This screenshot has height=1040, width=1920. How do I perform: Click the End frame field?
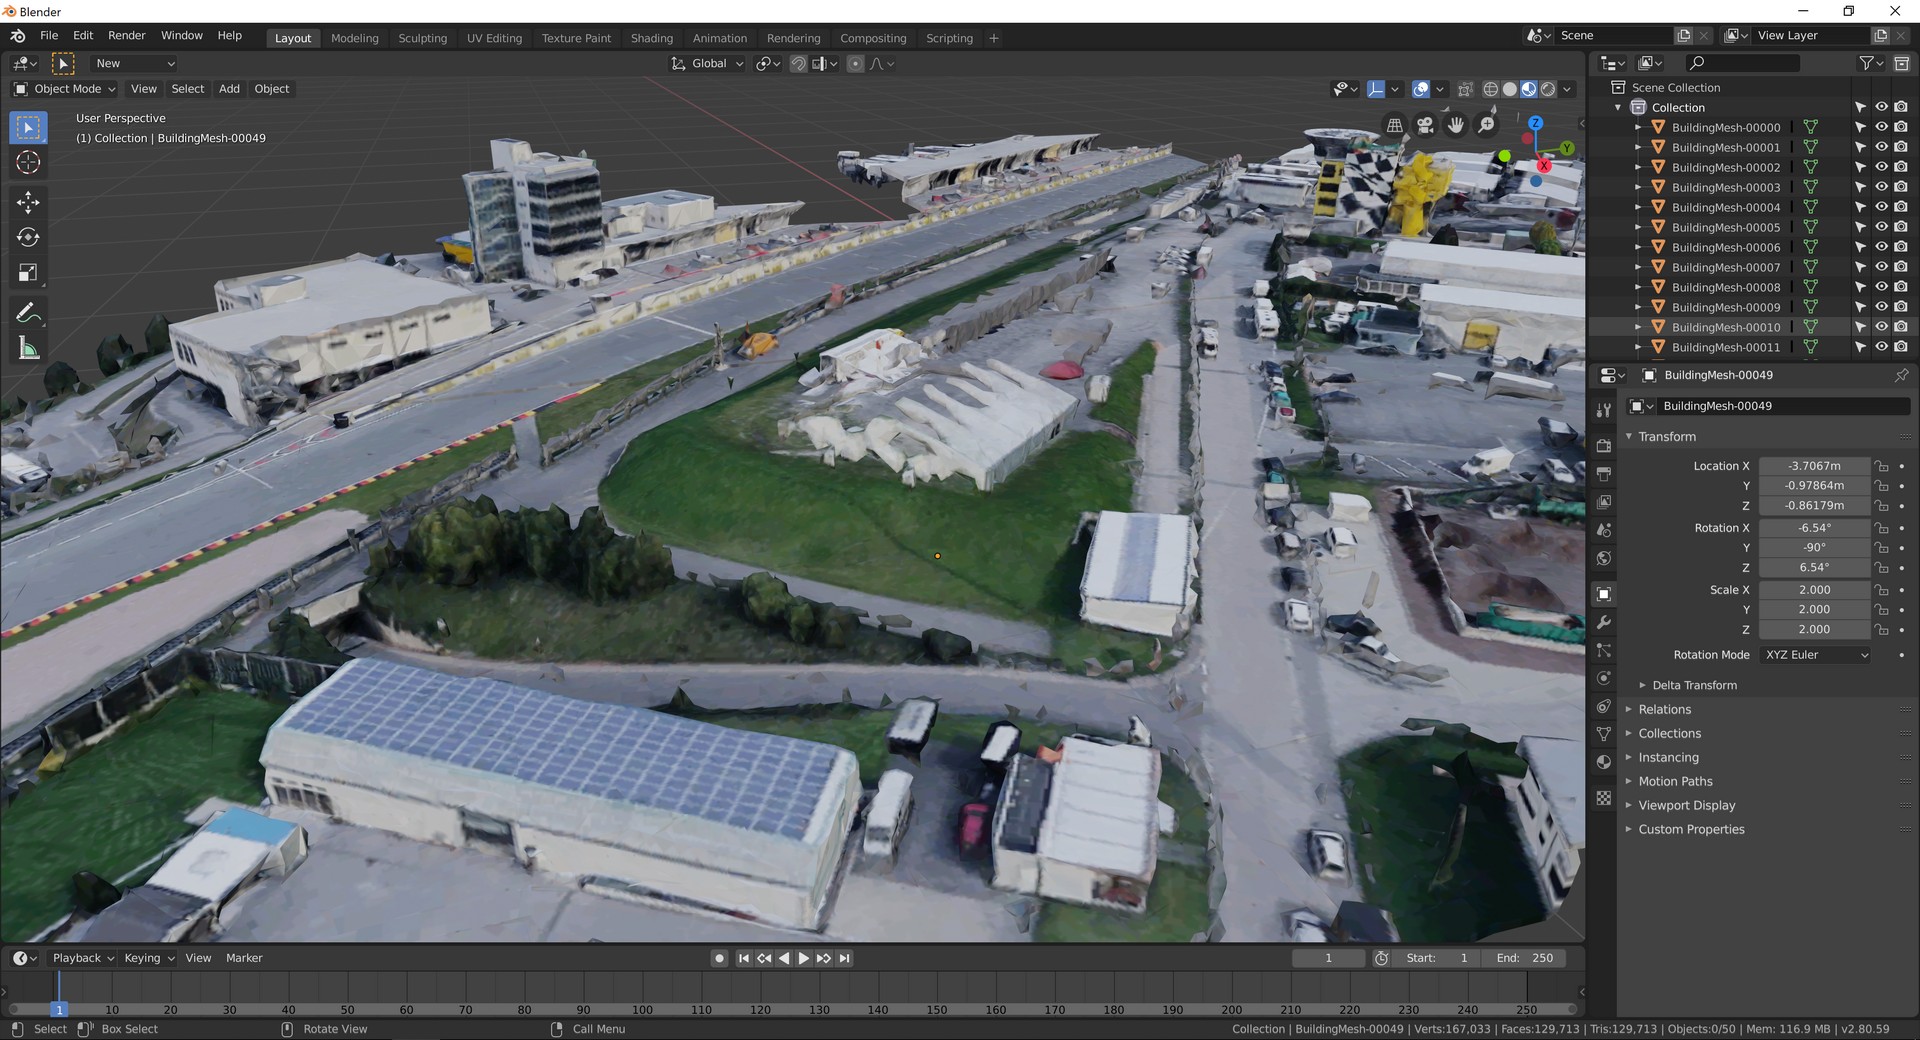[1525, 958]
